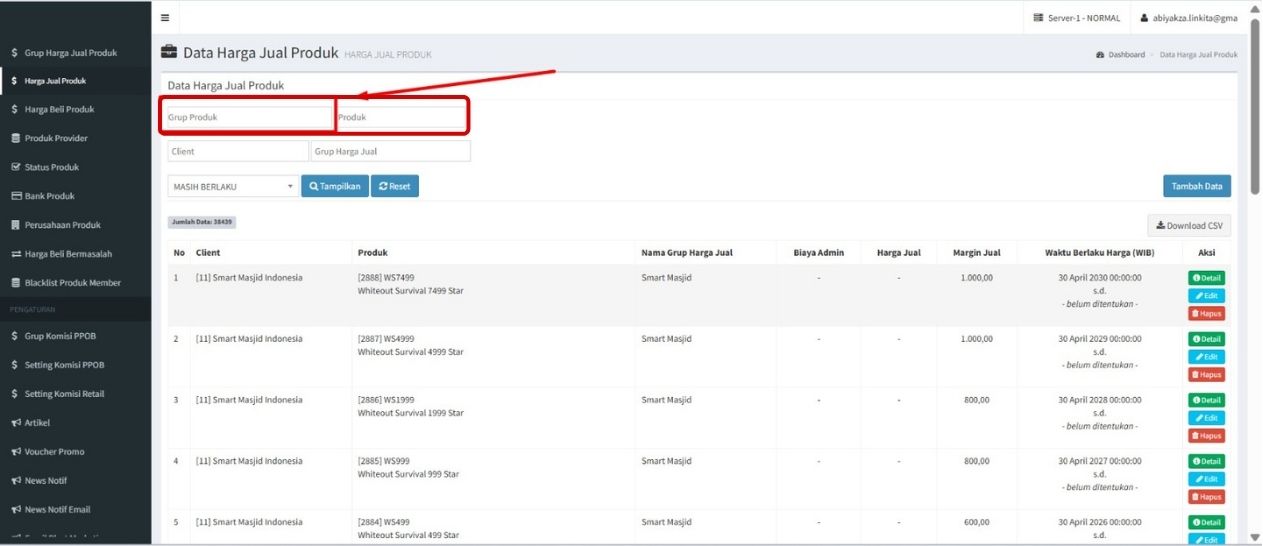Focus the Grup Harga Jual filter field
The image size is (1263, 546).
(390, 151)
